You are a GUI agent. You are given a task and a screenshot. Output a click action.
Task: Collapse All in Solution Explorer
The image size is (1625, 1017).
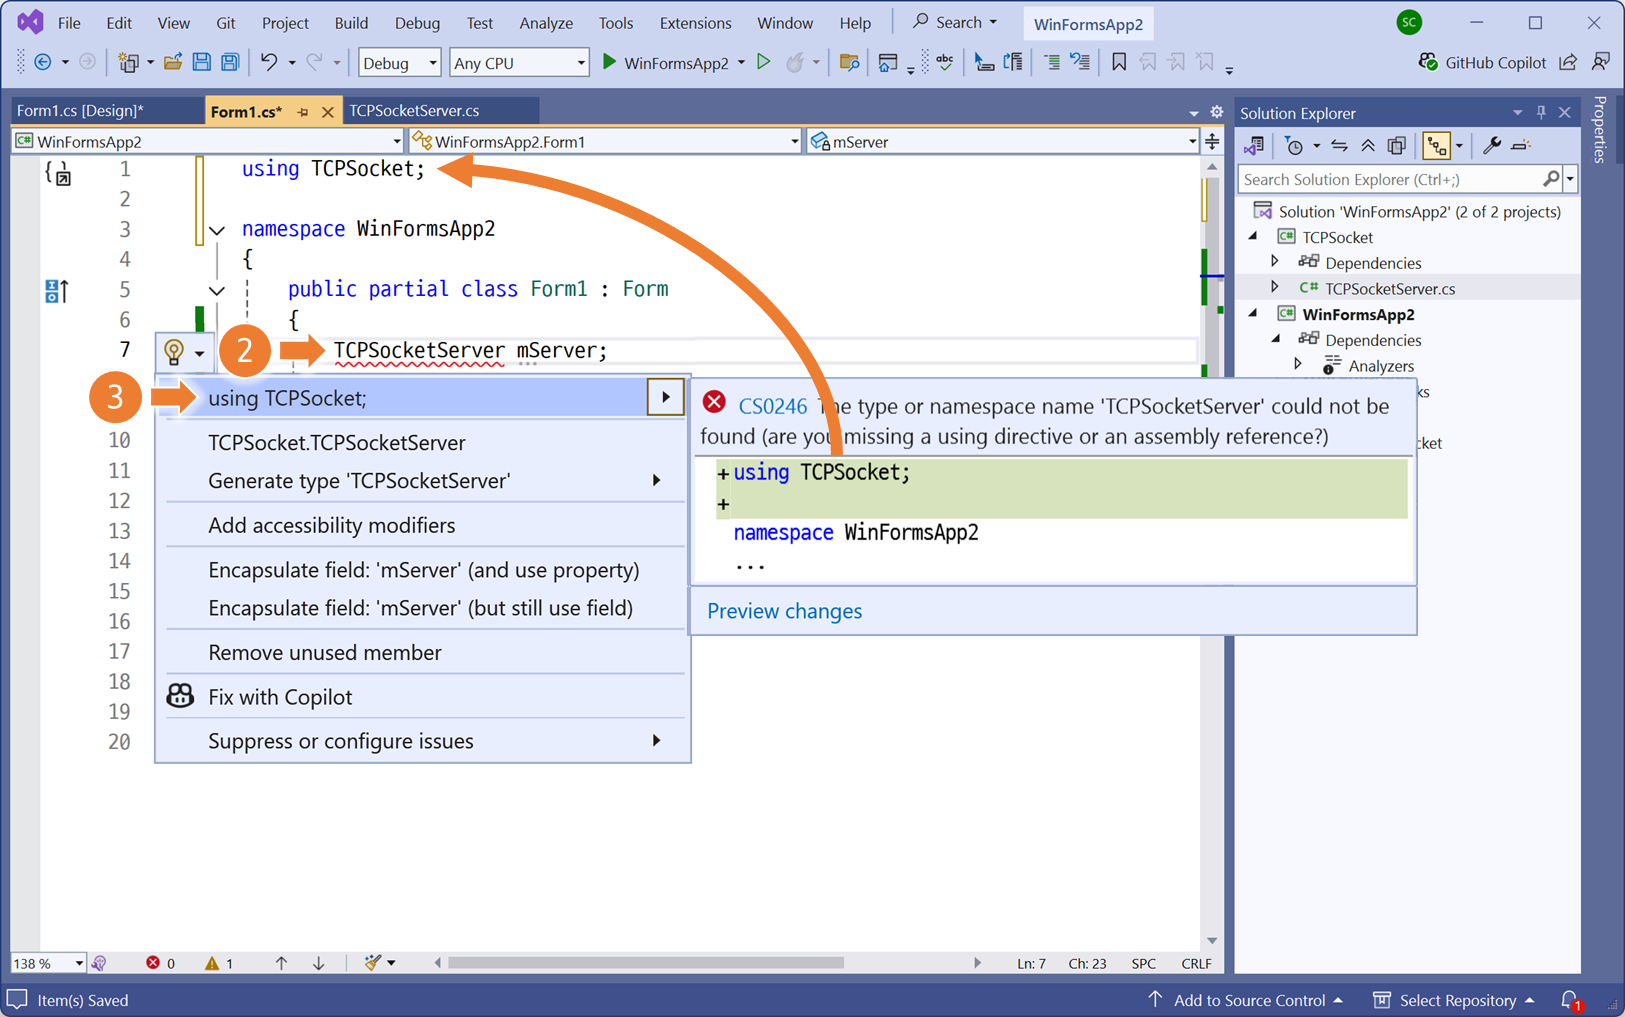pos(1367,146)
